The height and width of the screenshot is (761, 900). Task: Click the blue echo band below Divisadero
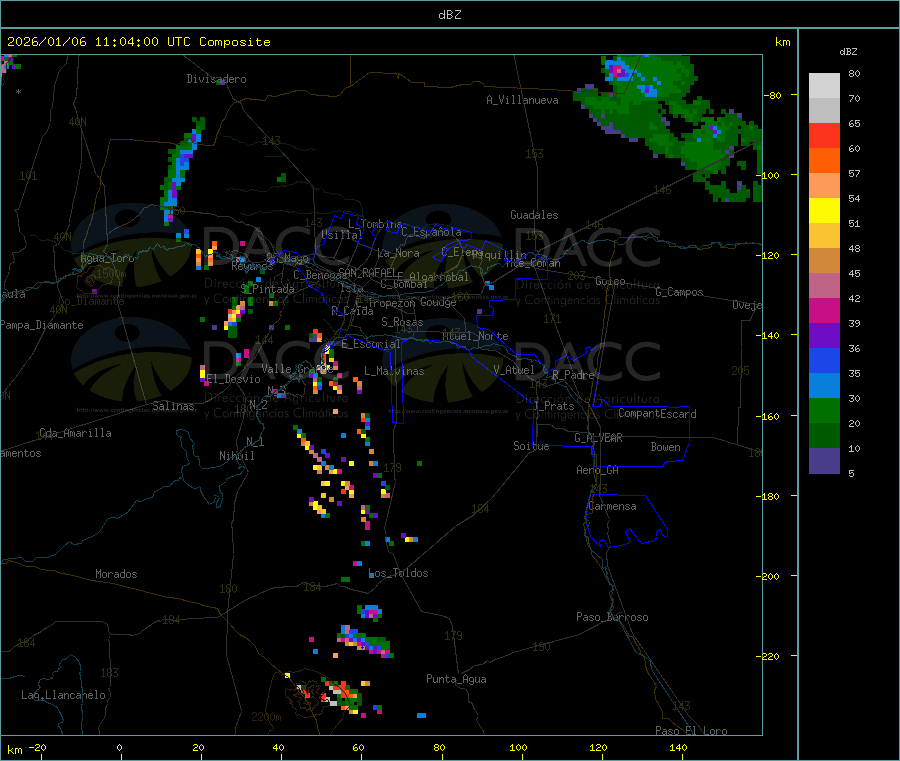click(x=181, y=169)
